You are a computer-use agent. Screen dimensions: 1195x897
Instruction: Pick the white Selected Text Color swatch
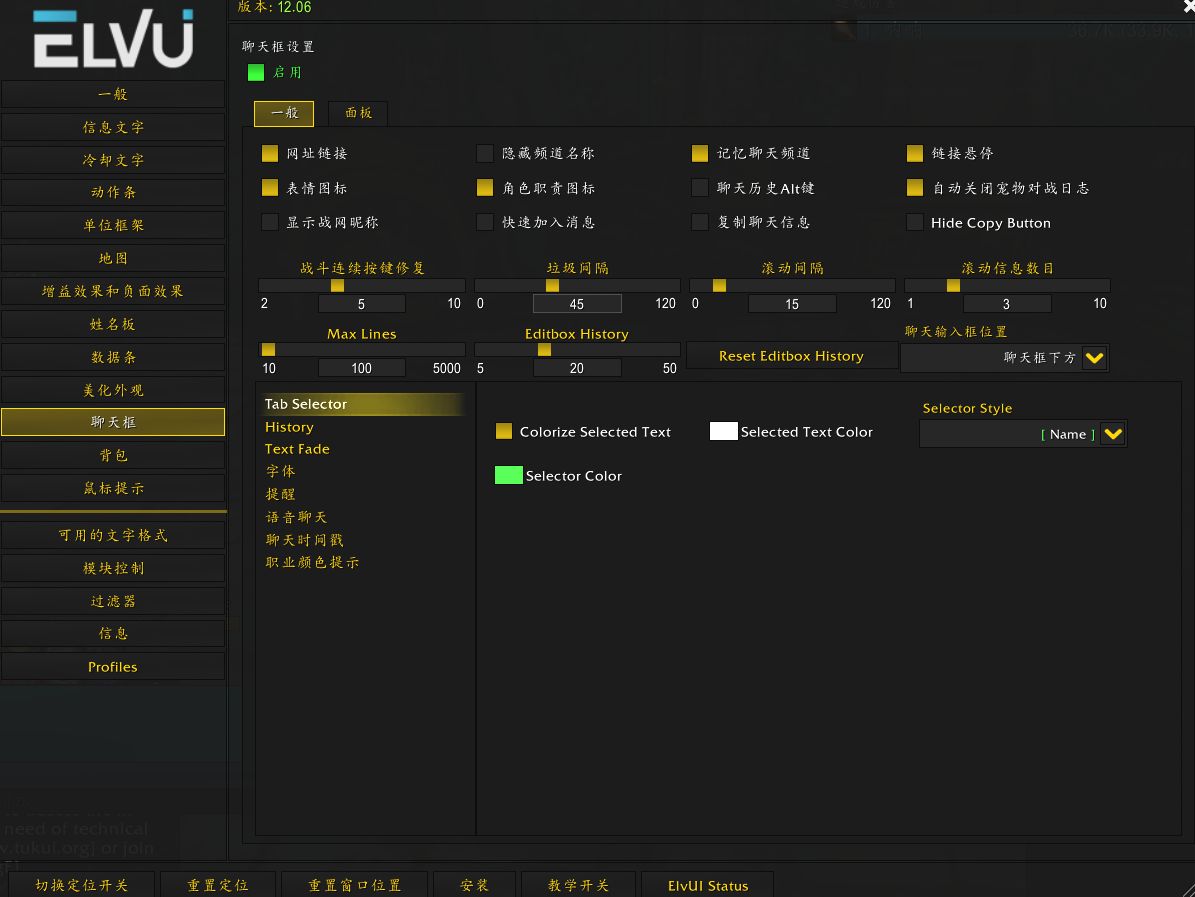pos(723,432)
